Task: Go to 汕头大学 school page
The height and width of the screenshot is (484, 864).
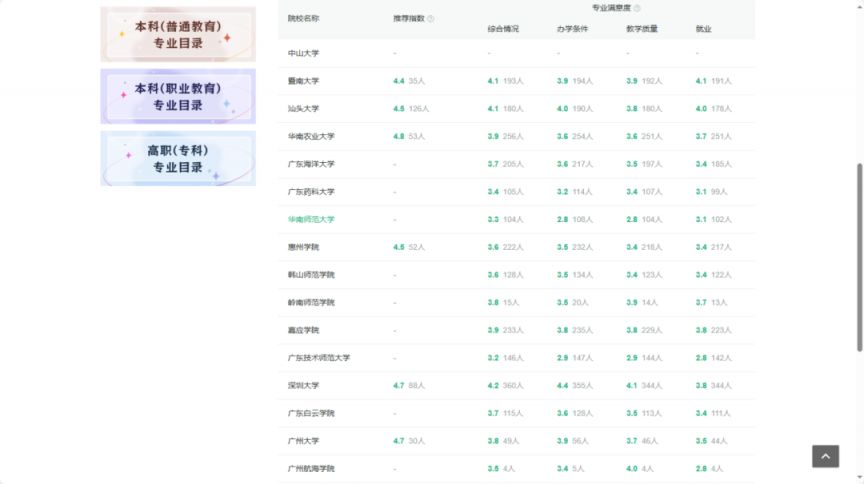Action: pyautogui.click(x=303, y=109)
